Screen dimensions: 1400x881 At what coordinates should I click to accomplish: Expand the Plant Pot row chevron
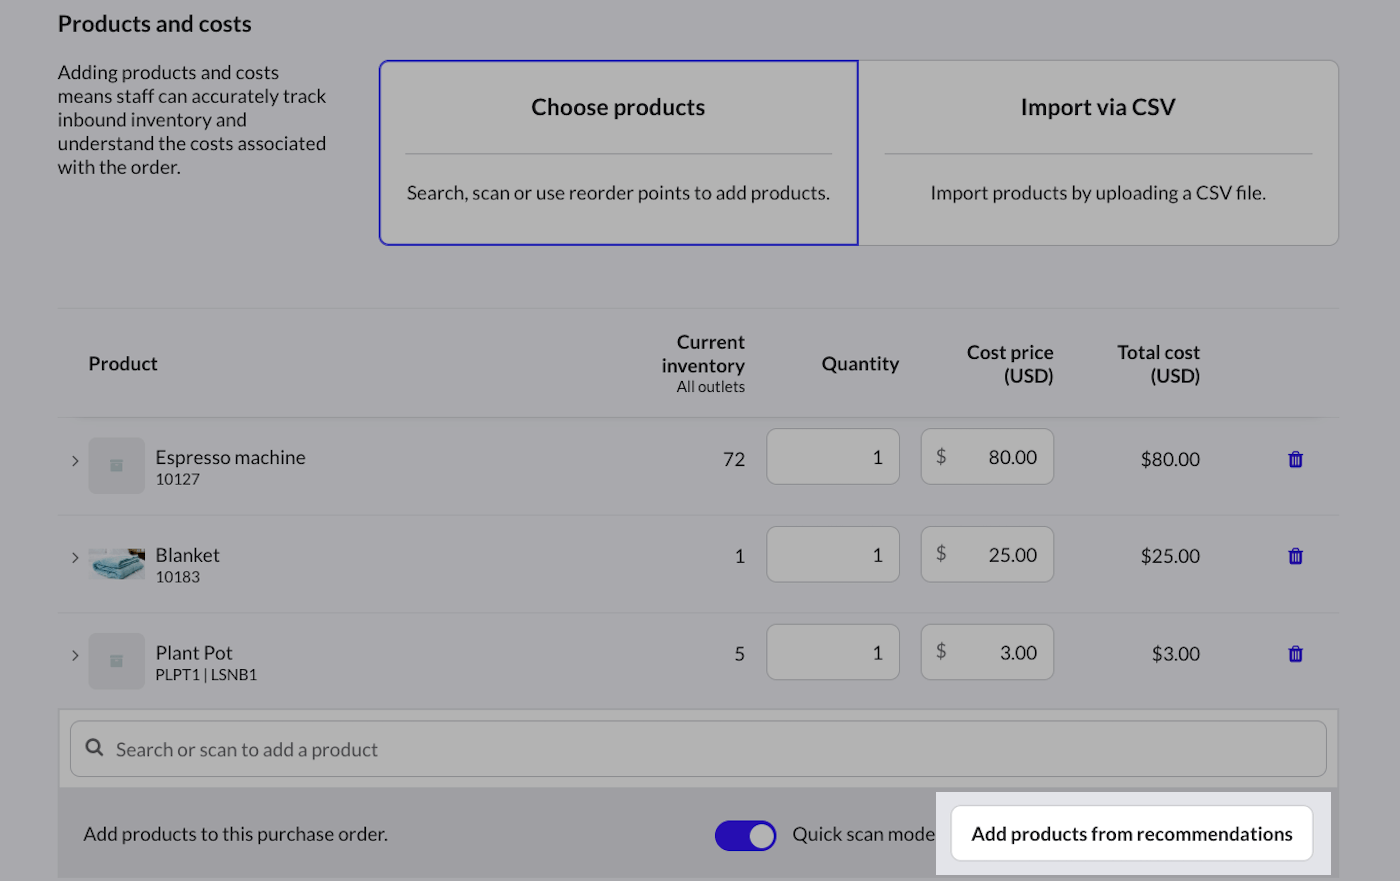click(75, 655)
